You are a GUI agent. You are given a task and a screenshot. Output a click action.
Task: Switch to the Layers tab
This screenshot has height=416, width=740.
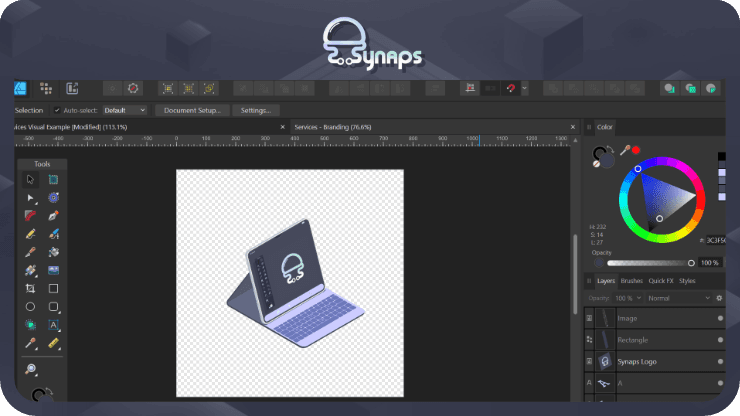pos(605,281)
